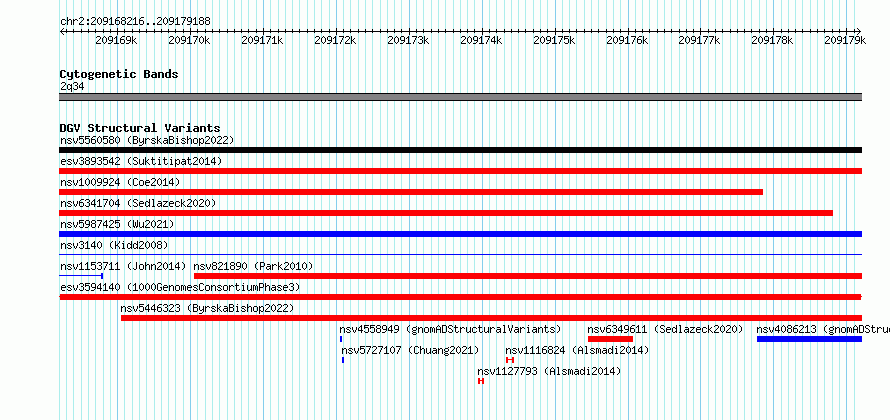The width and height of the screenshot is (890, 420).
Task: Click nsv3140 (Kidd2008) label
Action: [x=114, y=245]
